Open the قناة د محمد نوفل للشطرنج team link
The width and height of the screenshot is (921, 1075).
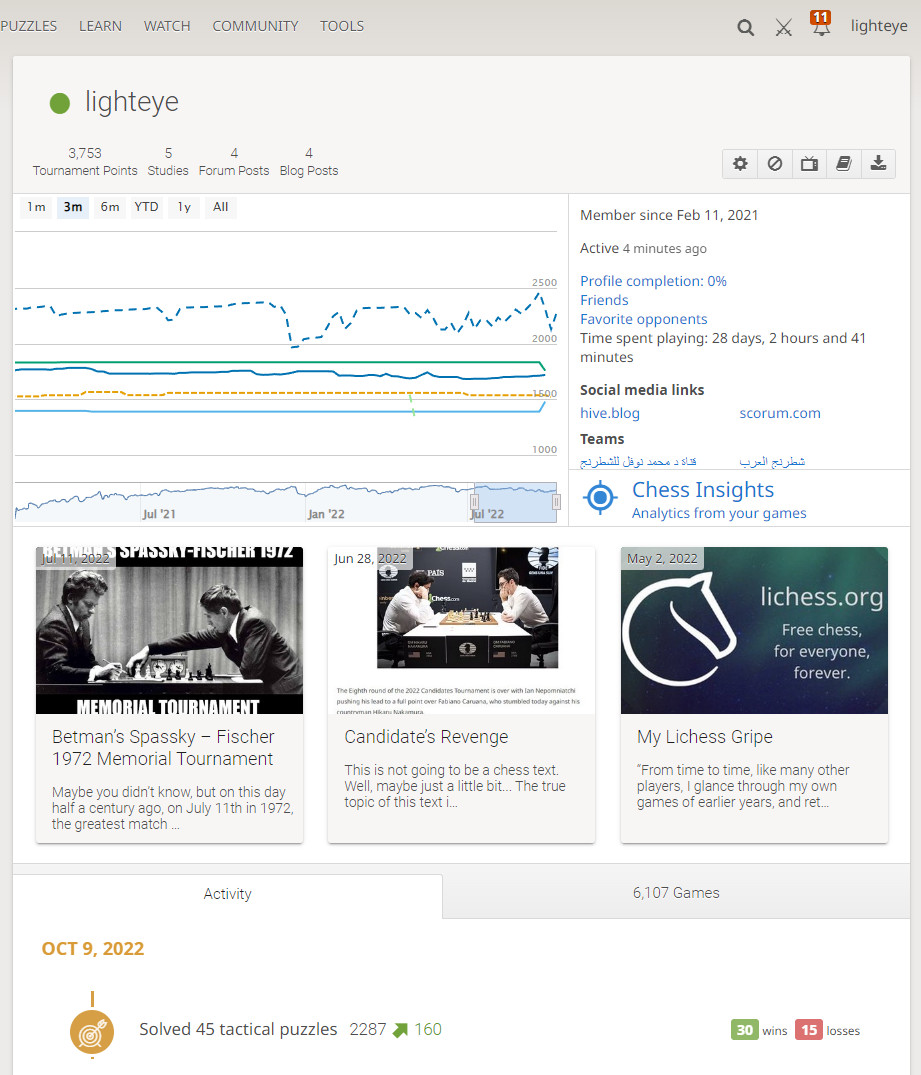coord(638,461)
